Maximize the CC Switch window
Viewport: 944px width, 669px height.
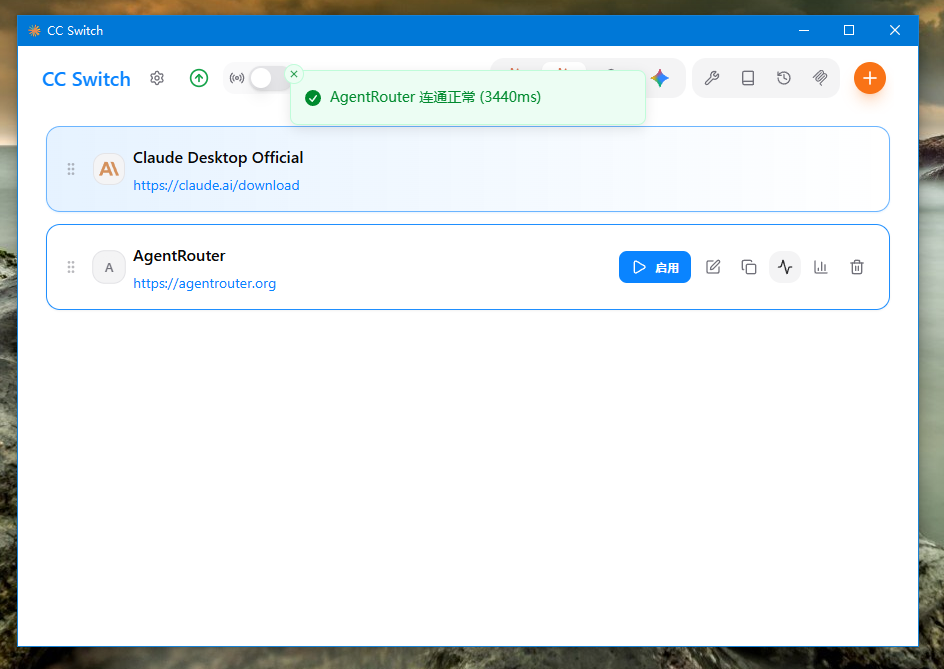tap(849, 30)
